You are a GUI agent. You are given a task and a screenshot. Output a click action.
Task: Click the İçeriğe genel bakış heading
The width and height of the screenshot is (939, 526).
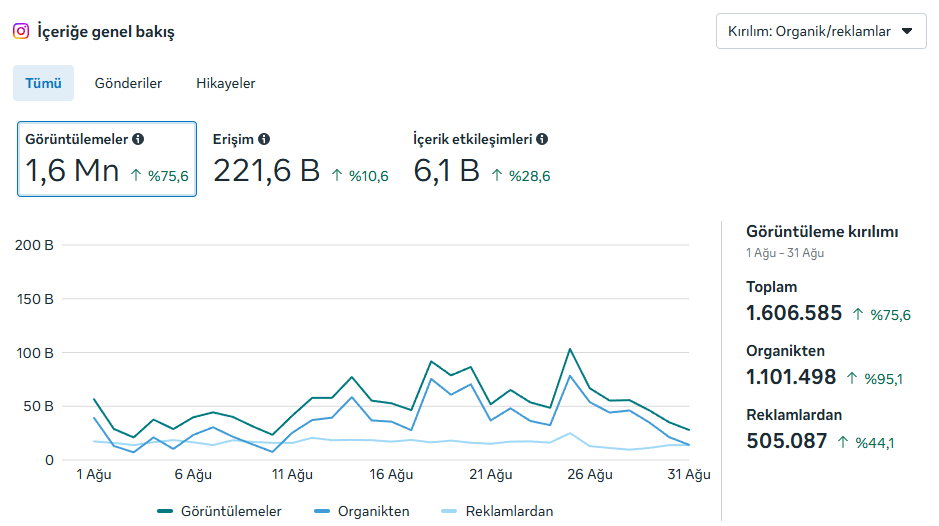pos(106,32)
